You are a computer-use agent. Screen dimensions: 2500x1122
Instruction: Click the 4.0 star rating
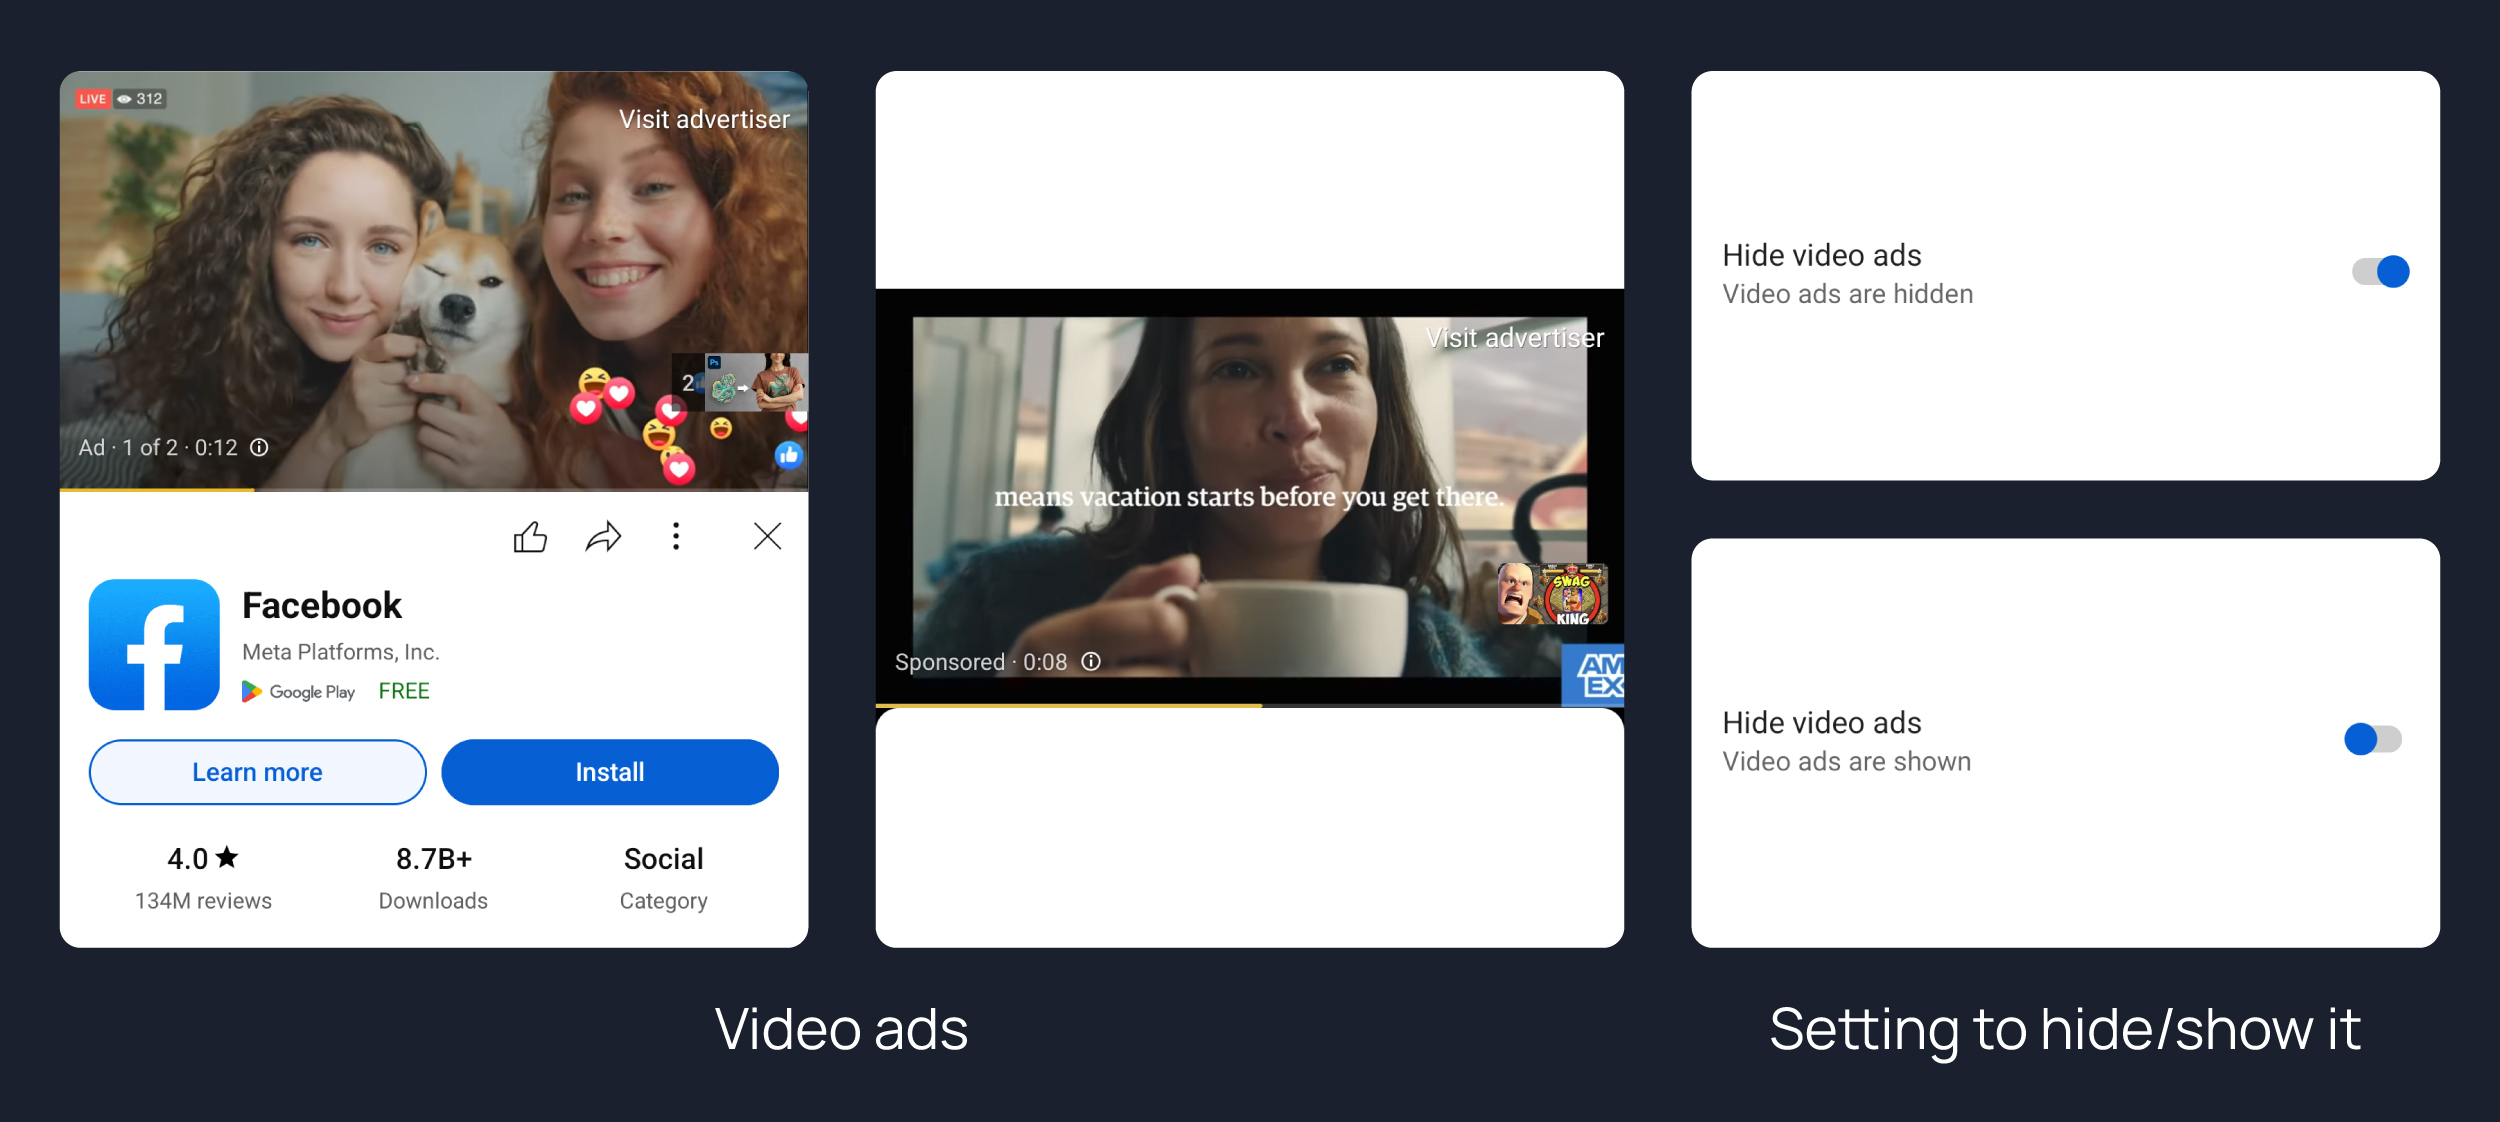(203, 858)
